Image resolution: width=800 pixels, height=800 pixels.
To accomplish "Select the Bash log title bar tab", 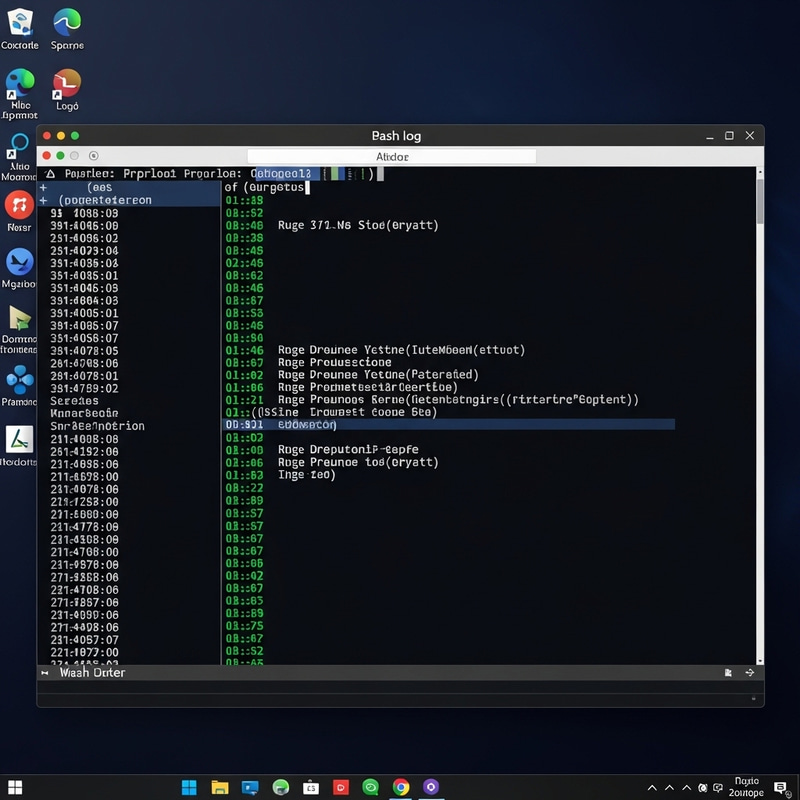I will click(398, 135).
